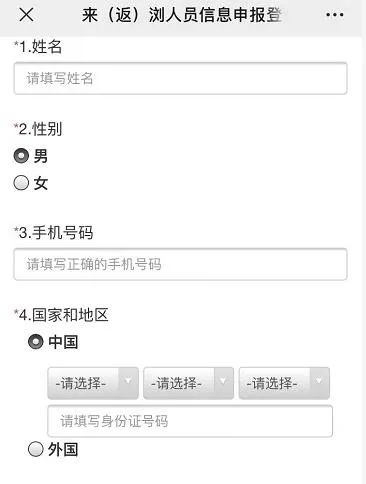Tap the 3.手机号码 question label
Screen dimensions: 366x484
click(54, 232)
